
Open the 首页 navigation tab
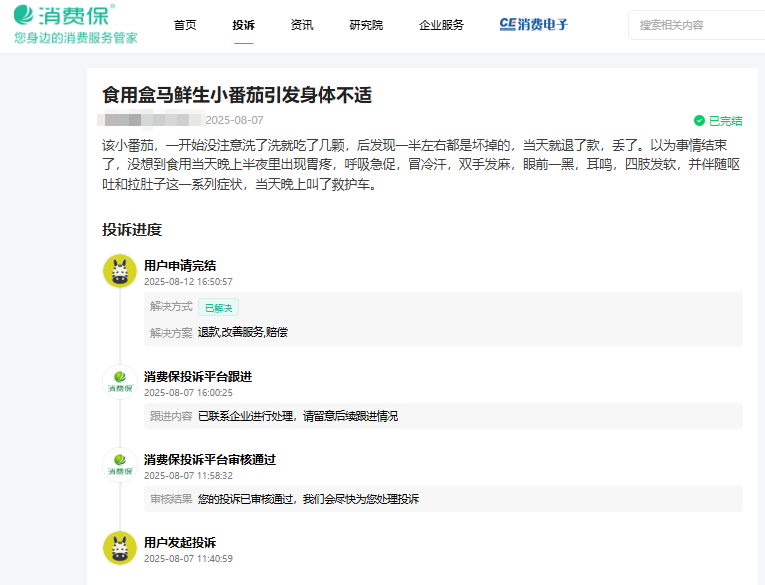point(185,25)
